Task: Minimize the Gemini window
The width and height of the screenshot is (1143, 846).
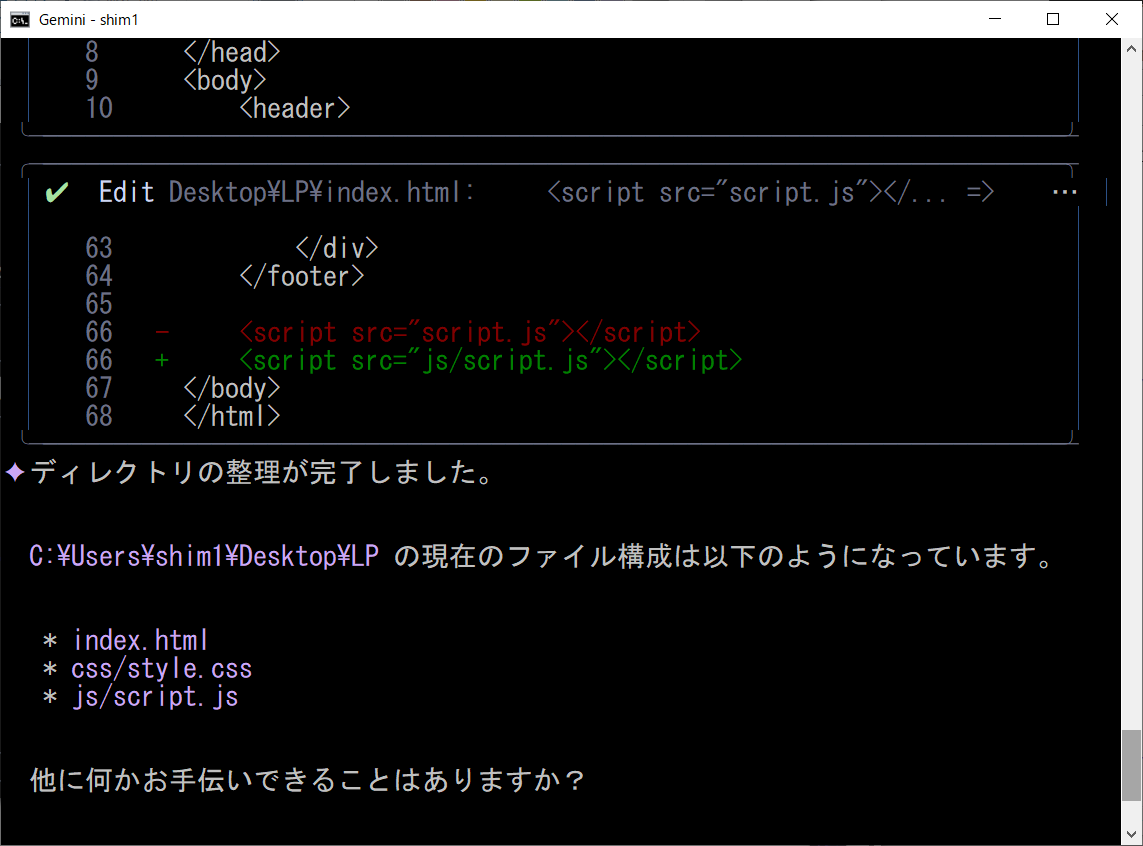Action: coord(995,19)
